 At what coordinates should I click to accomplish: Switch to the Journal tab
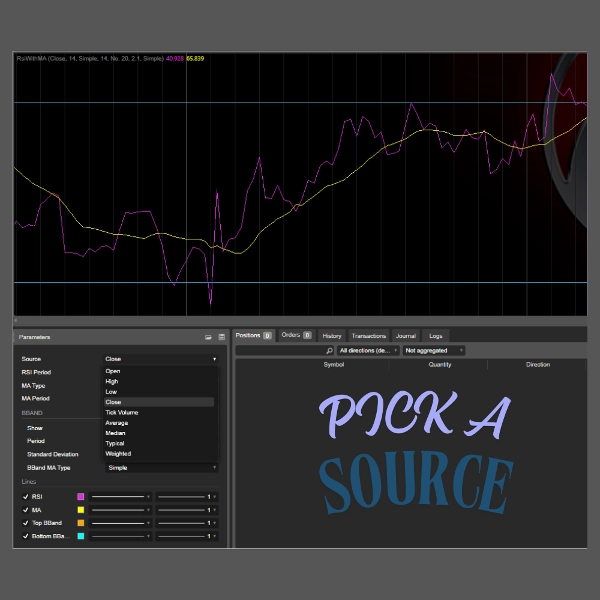coord(405,336)
